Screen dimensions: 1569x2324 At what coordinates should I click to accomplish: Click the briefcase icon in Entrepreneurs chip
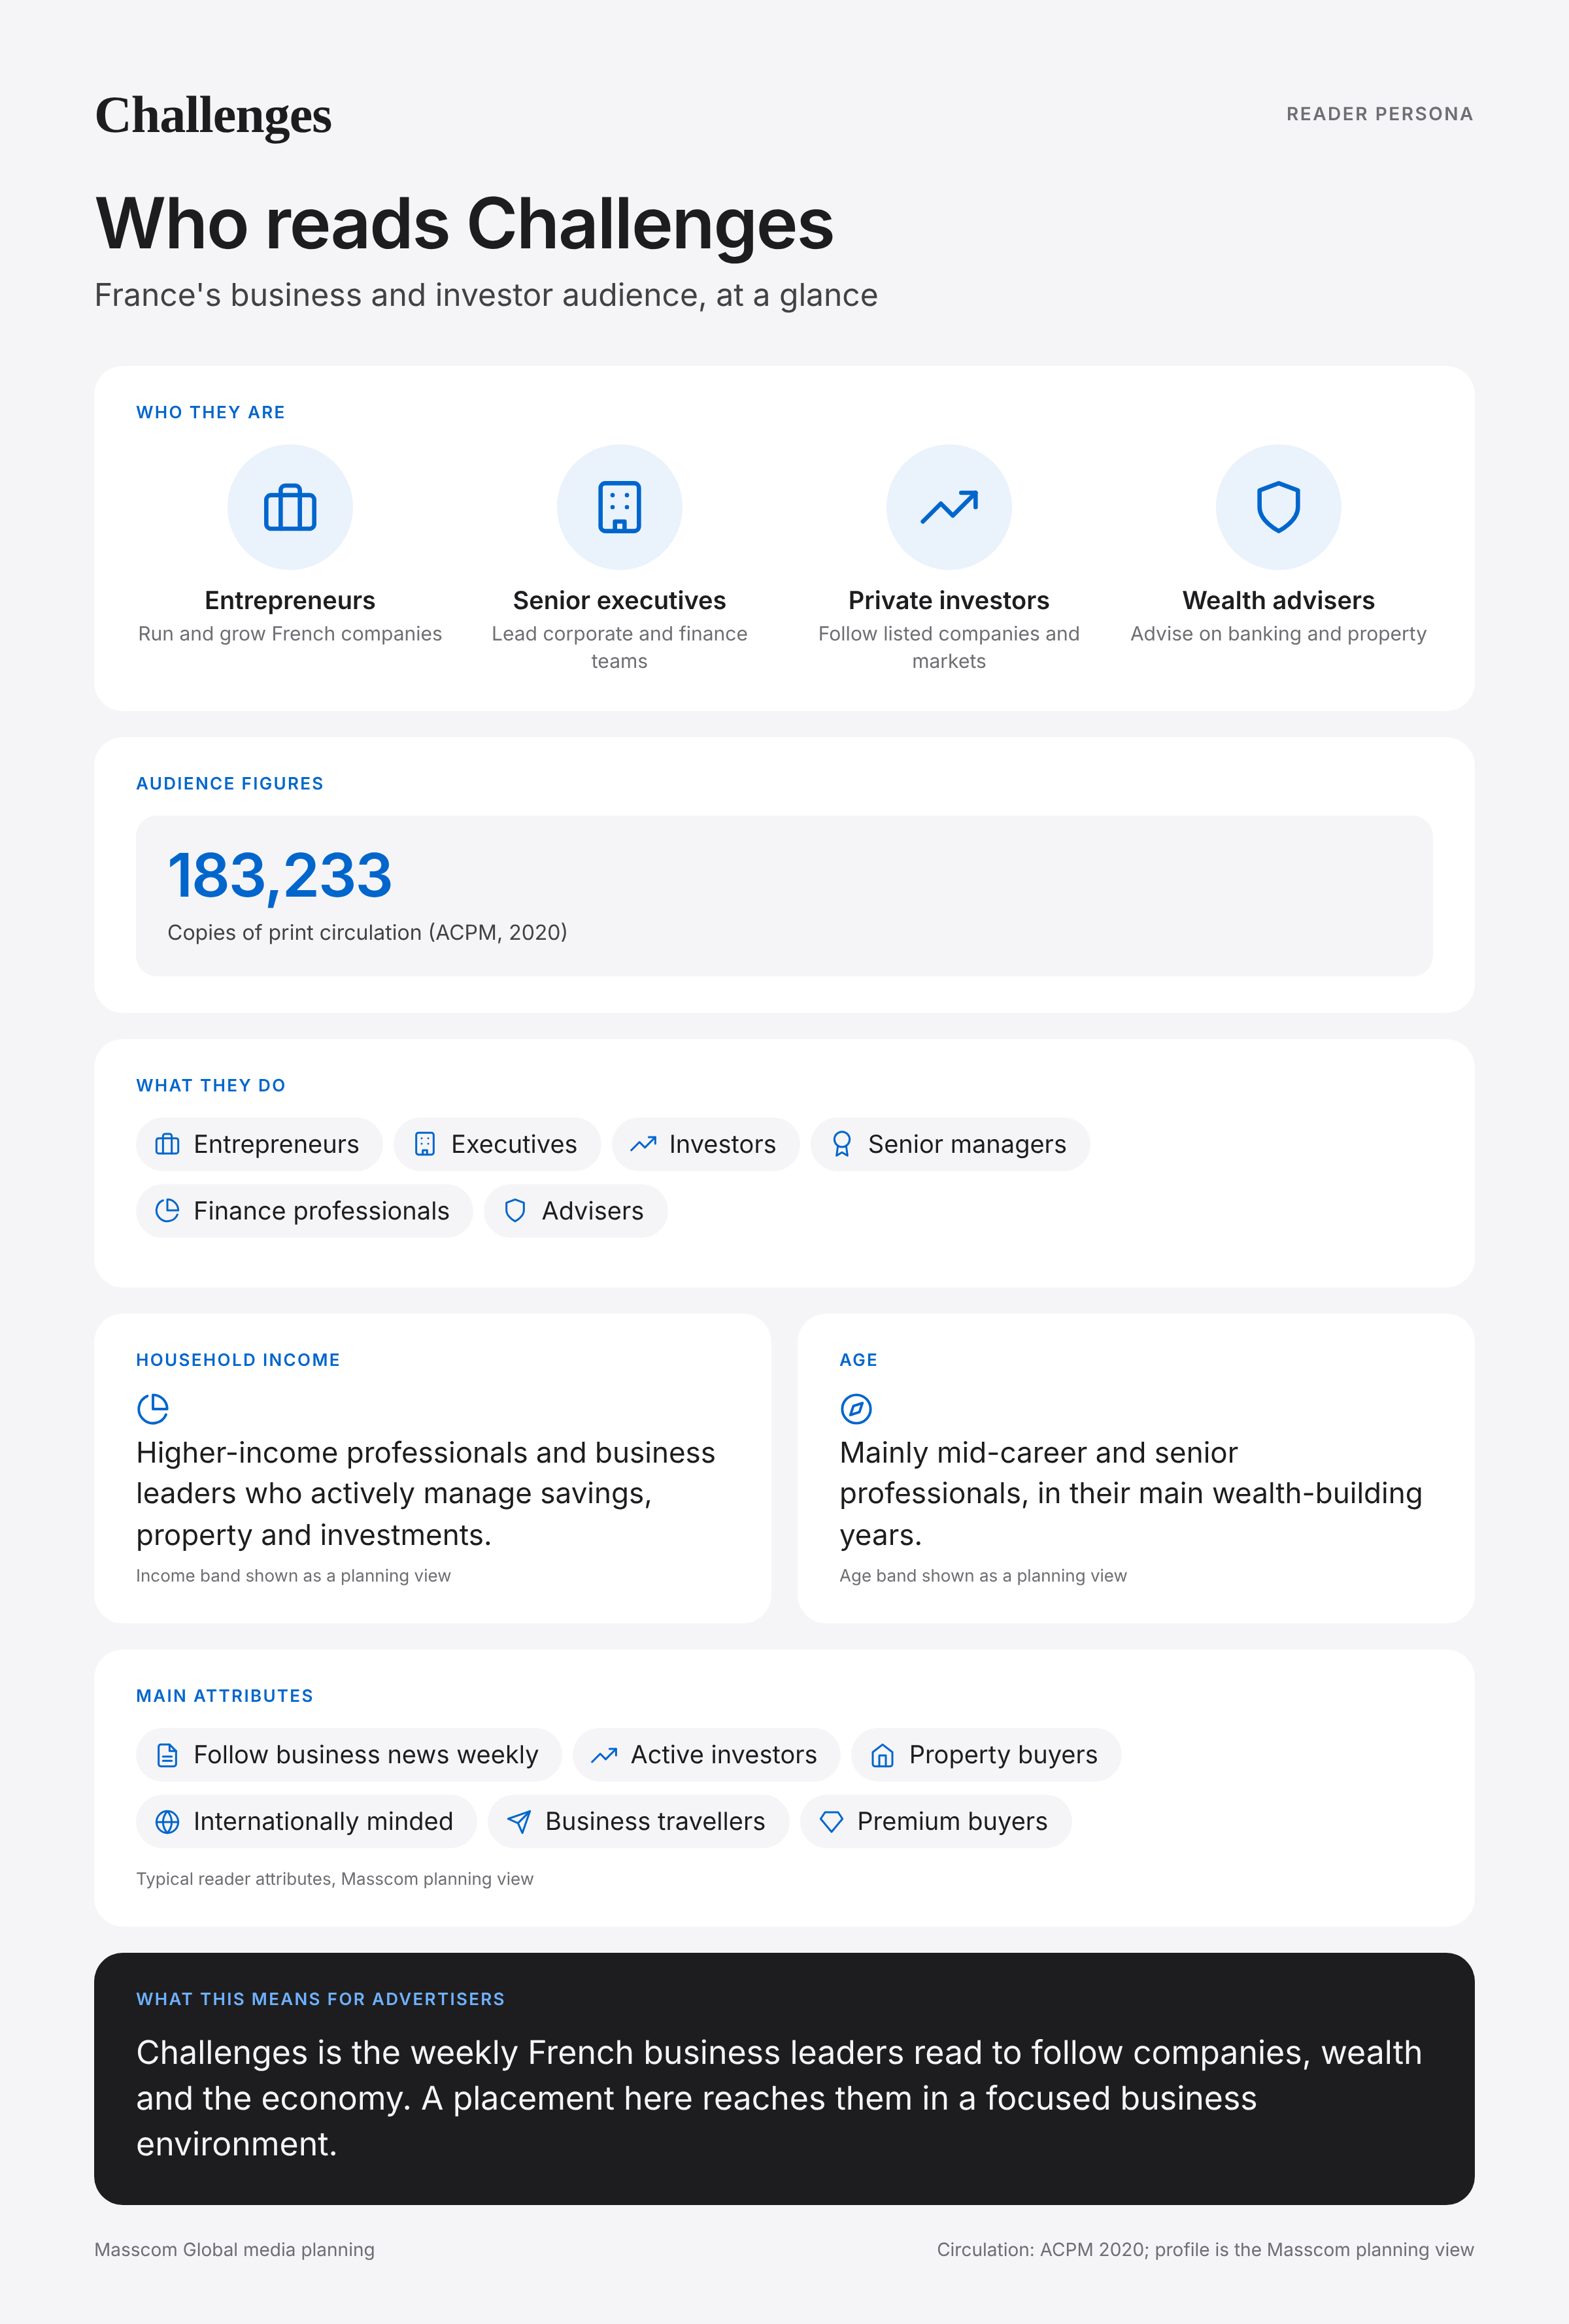point(167,1144)
